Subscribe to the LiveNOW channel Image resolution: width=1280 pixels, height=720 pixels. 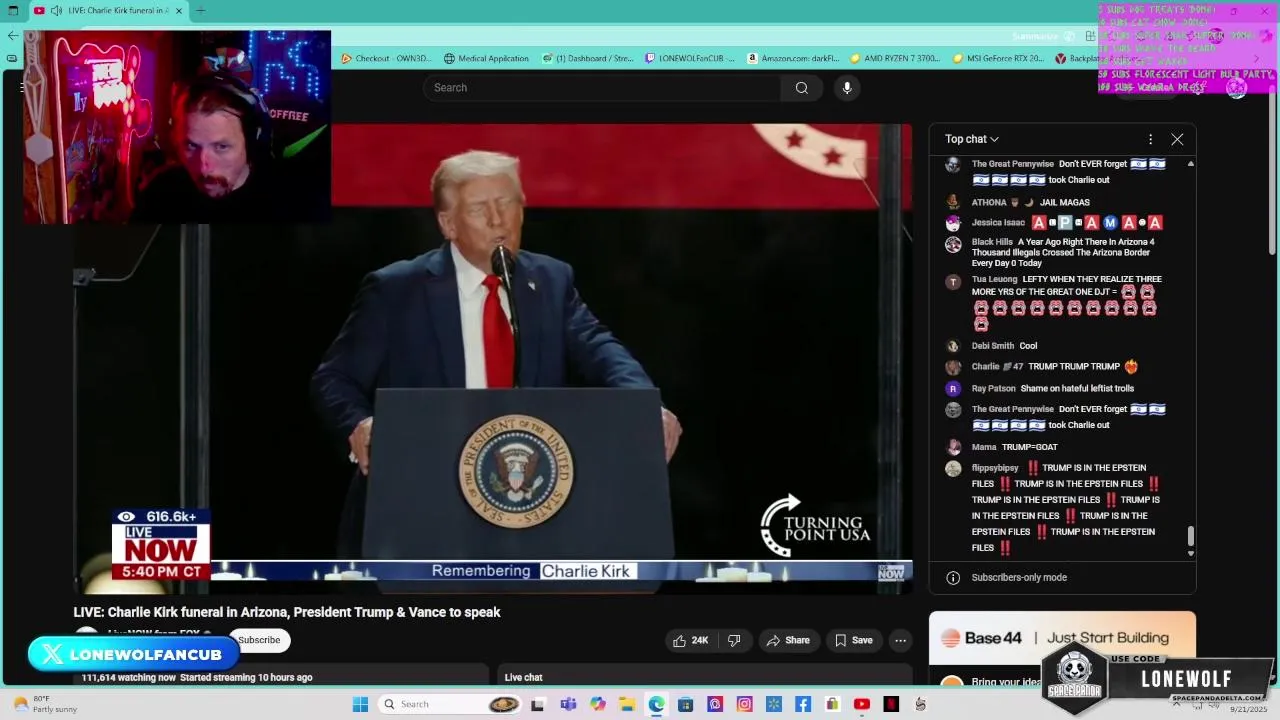tap(259, 640)
